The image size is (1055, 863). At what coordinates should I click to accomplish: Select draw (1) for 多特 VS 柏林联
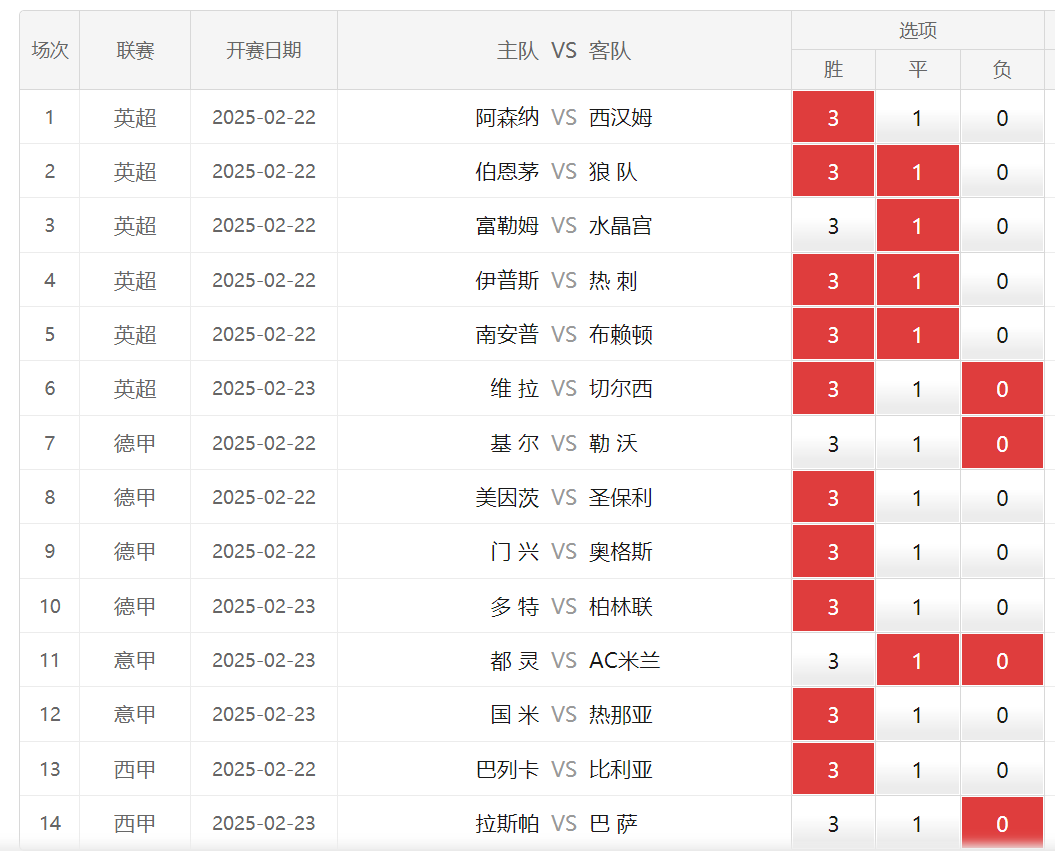[918, 606]
